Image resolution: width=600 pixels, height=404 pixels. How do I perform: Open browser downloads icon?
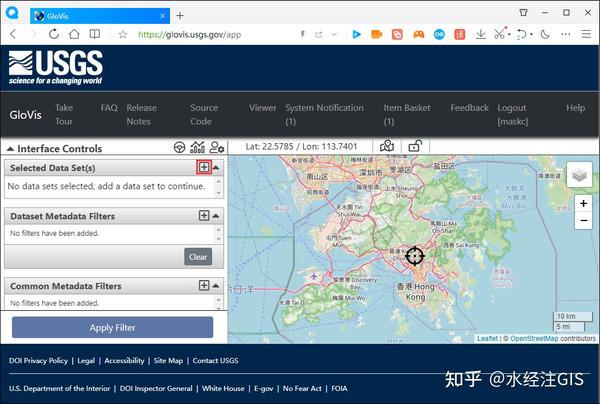(481, 34)
